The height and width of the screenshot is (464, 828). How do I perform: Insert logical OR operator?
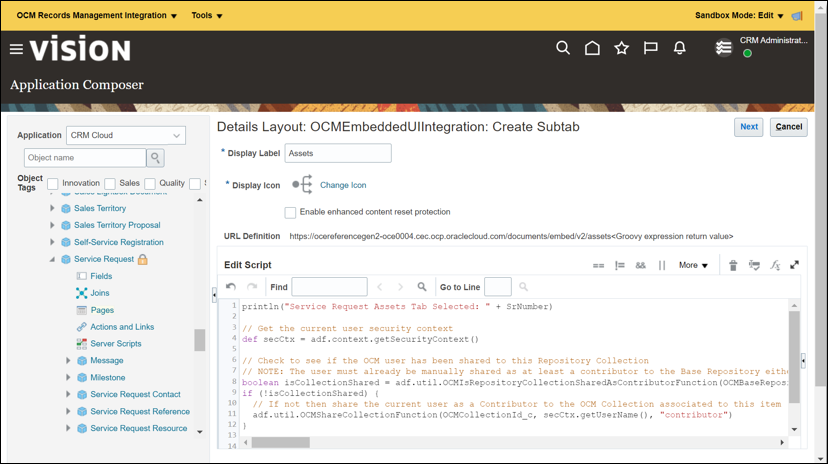[662, 266]
